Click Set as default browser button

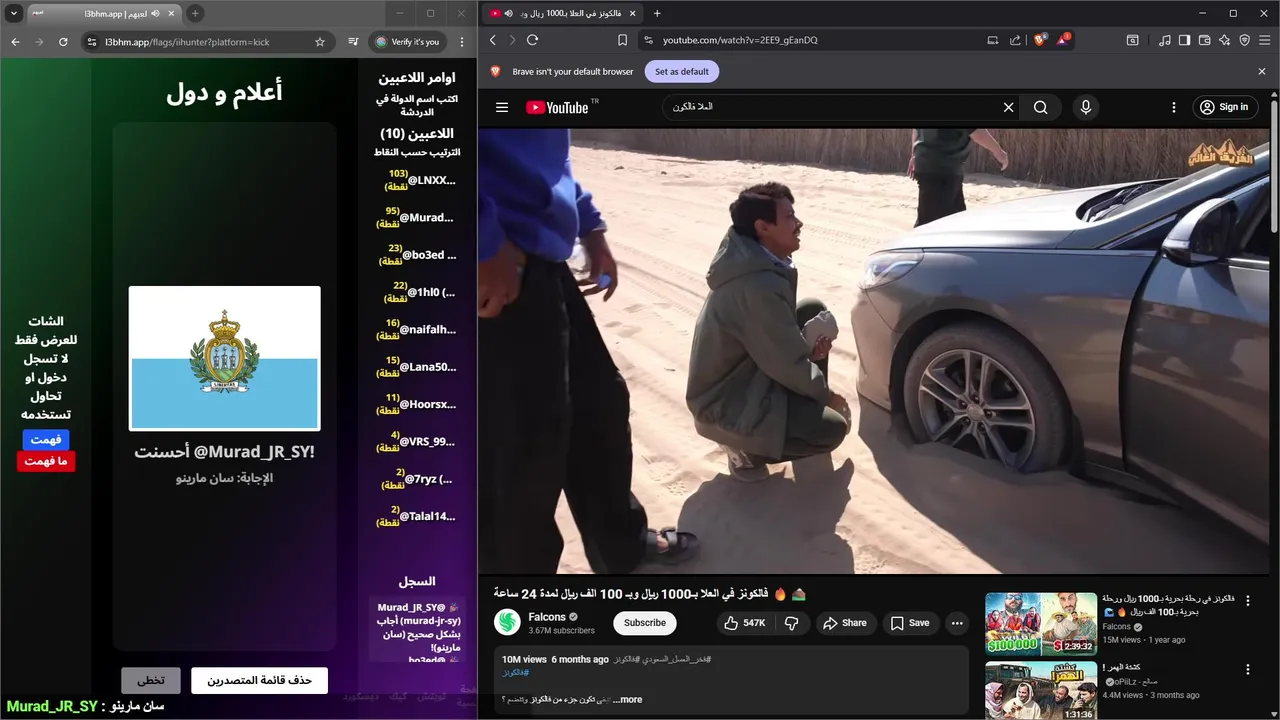[682, 72]
